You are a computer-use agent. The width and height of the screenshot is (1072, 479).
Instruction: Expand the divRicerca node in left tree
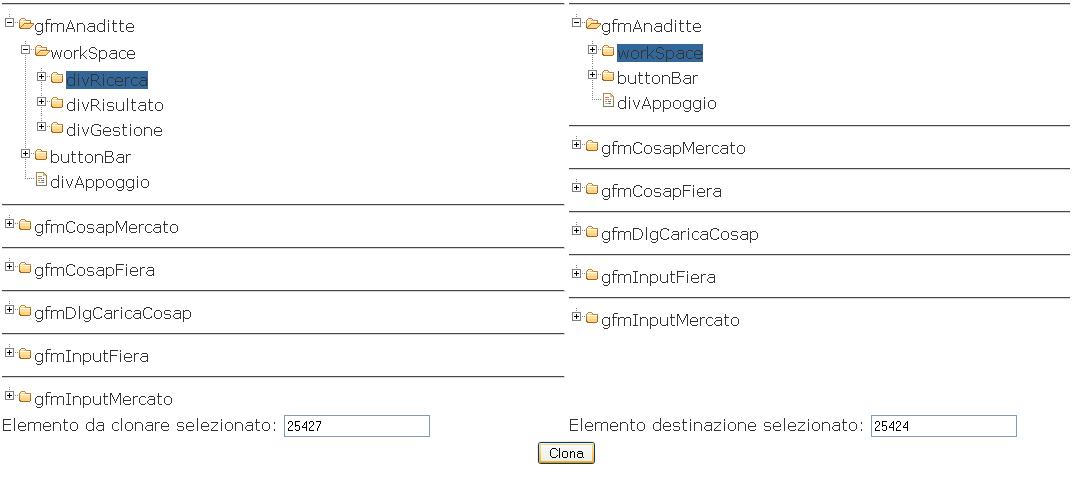(x=42, y=76)
